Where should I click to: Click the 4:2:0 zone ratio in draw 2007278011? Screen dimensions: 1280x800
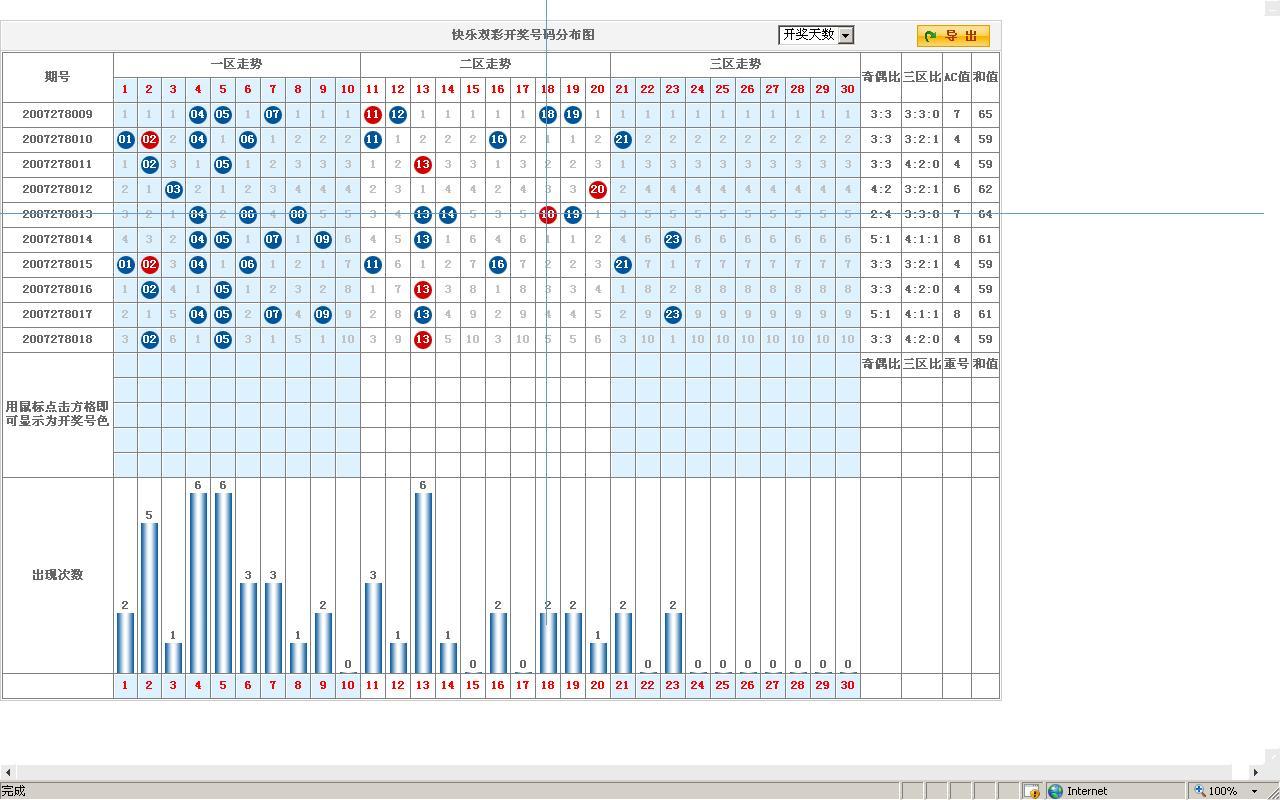coord(922,165)
